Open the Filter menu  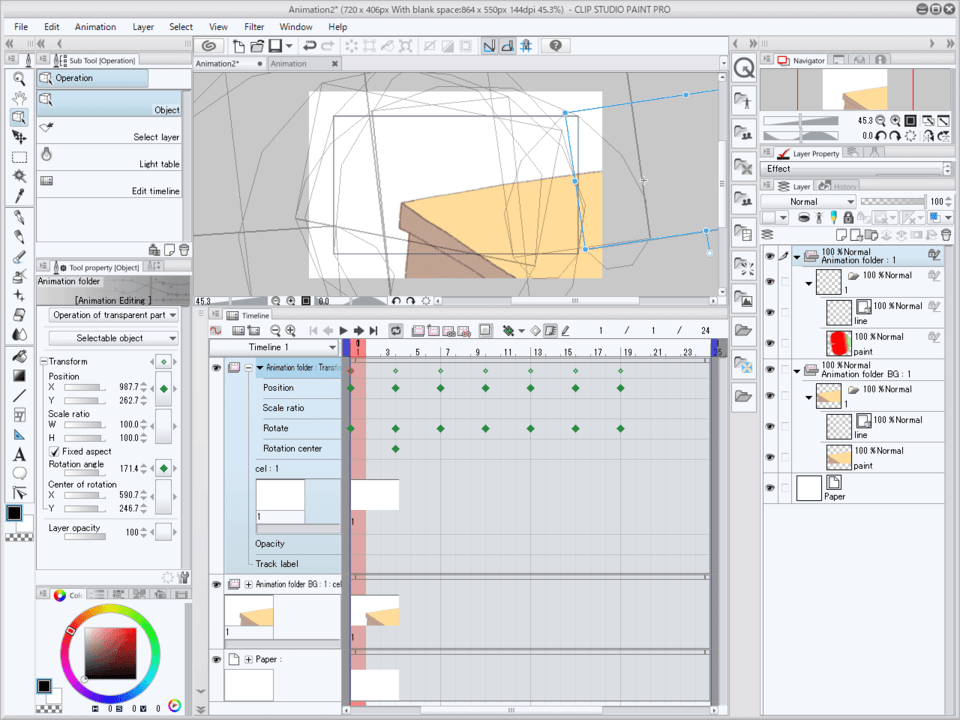coord(254,27)
